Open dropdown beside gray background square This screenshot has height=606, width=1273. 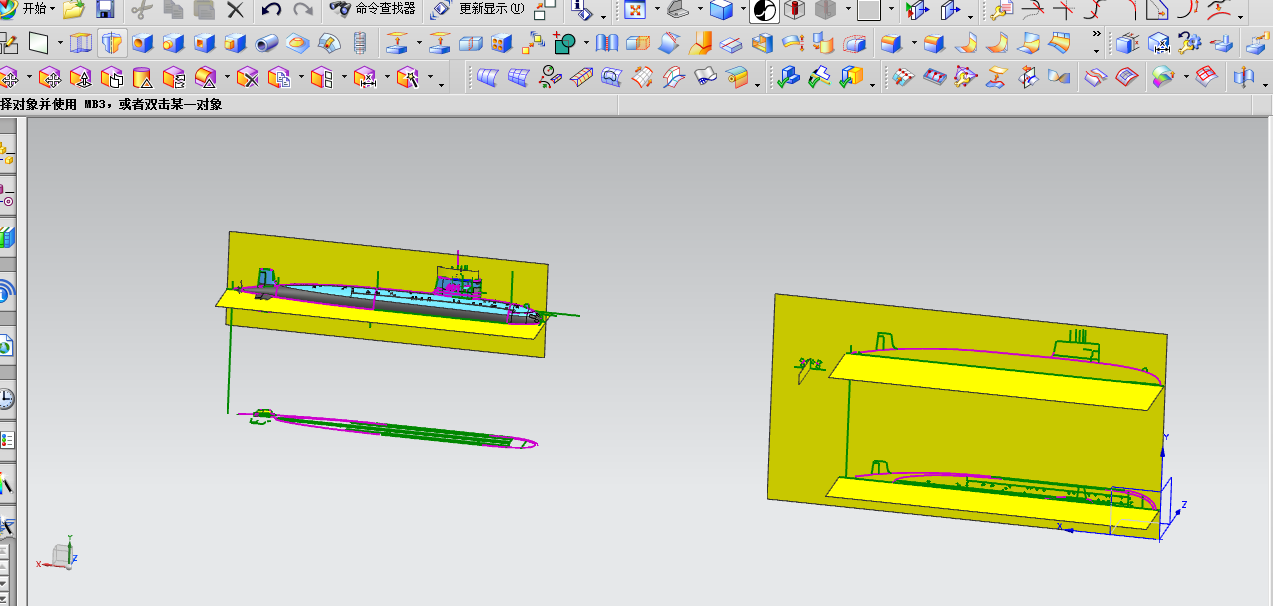[x=891, y=10]
